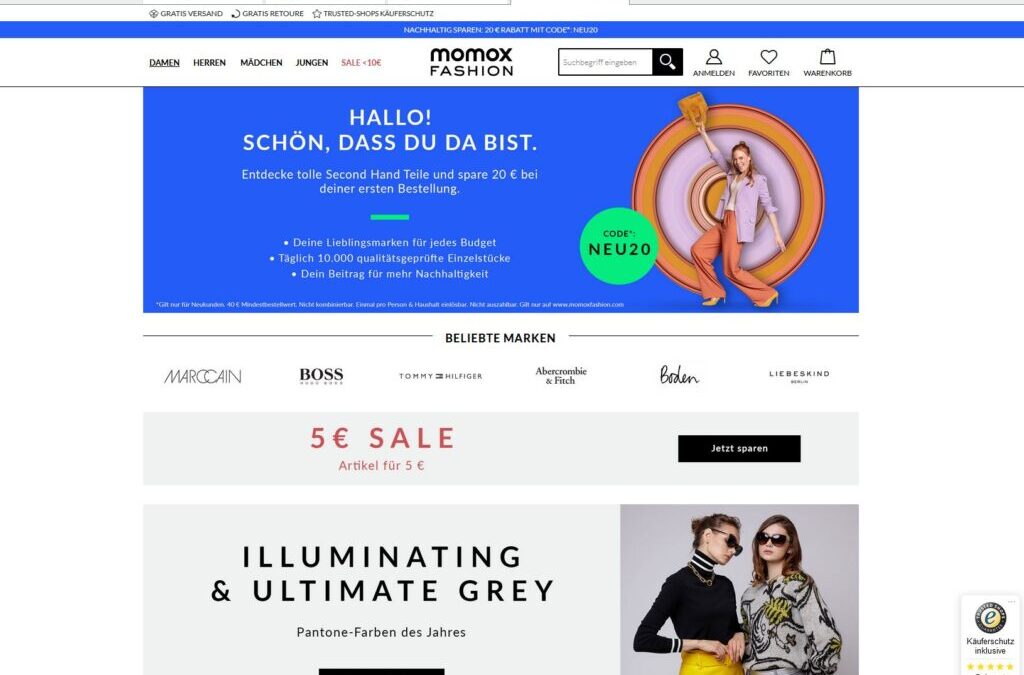Screen dimensions: 1024x675
Task: Select the Tommy Hilfiger brand logo
Action: point(441,376)
